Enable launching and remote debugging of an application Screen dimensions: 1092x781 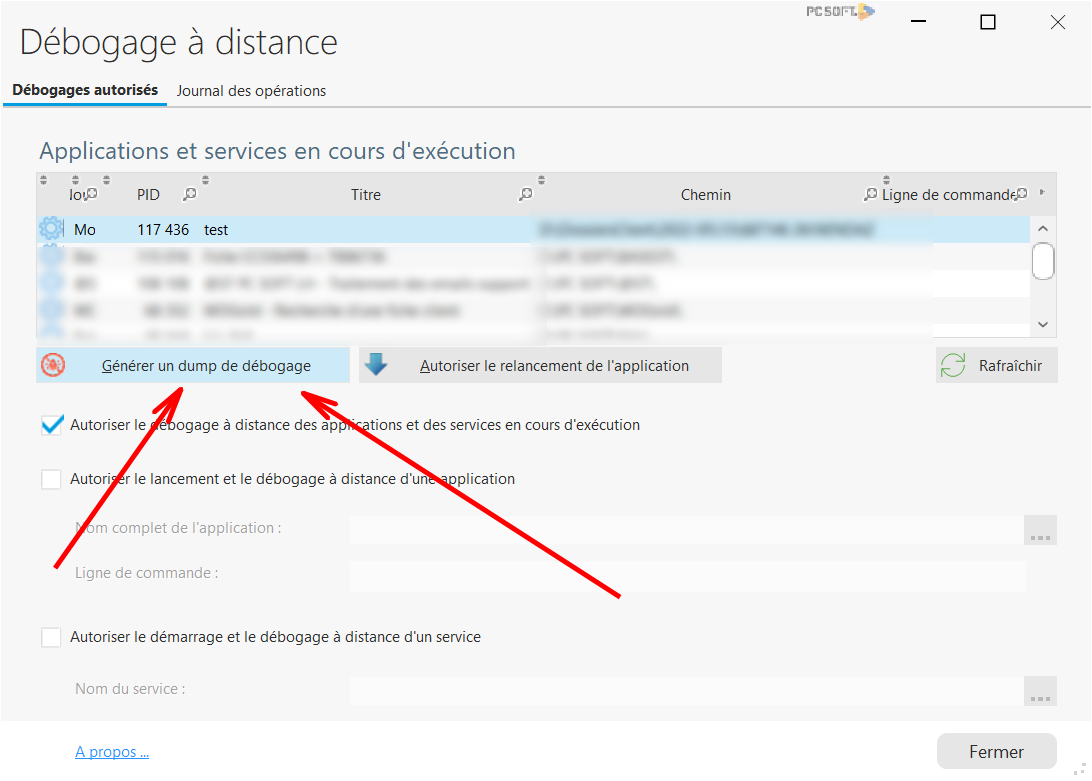click(51, 479)
